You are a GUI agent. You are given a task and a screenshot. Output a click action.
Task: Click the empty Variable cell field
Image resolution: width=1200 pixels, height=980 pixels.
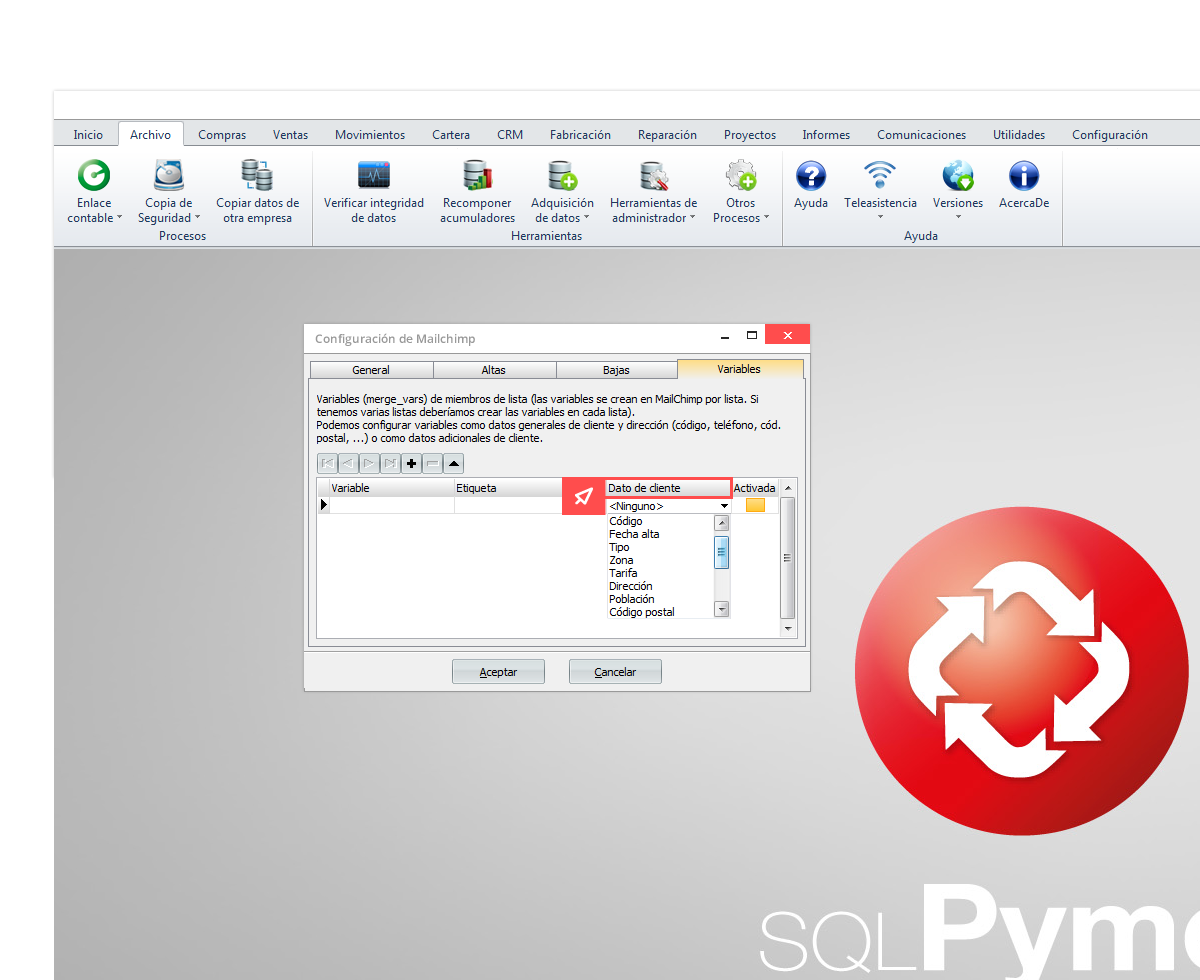tap(391, 506)
